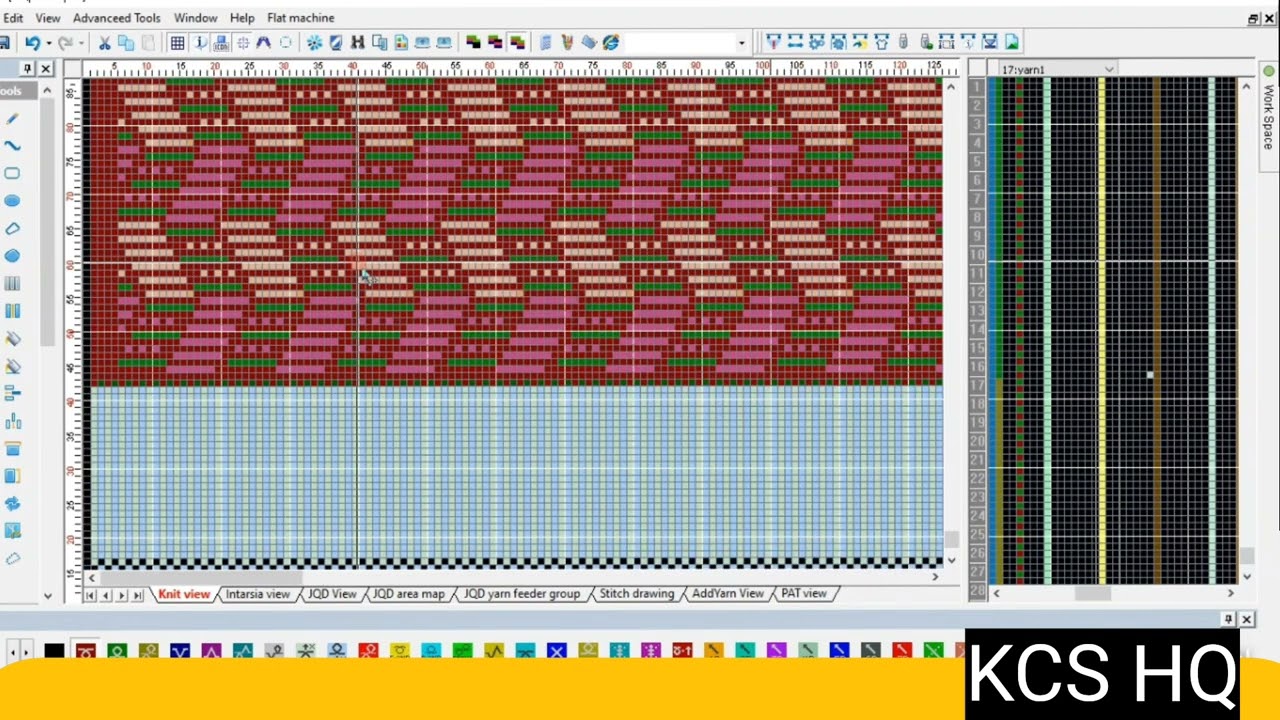The height and width of the screenshot is (720, 1280).
Task: Click the yarn panel horizontal scrollbar thumb
Action: pos(1092,593)
